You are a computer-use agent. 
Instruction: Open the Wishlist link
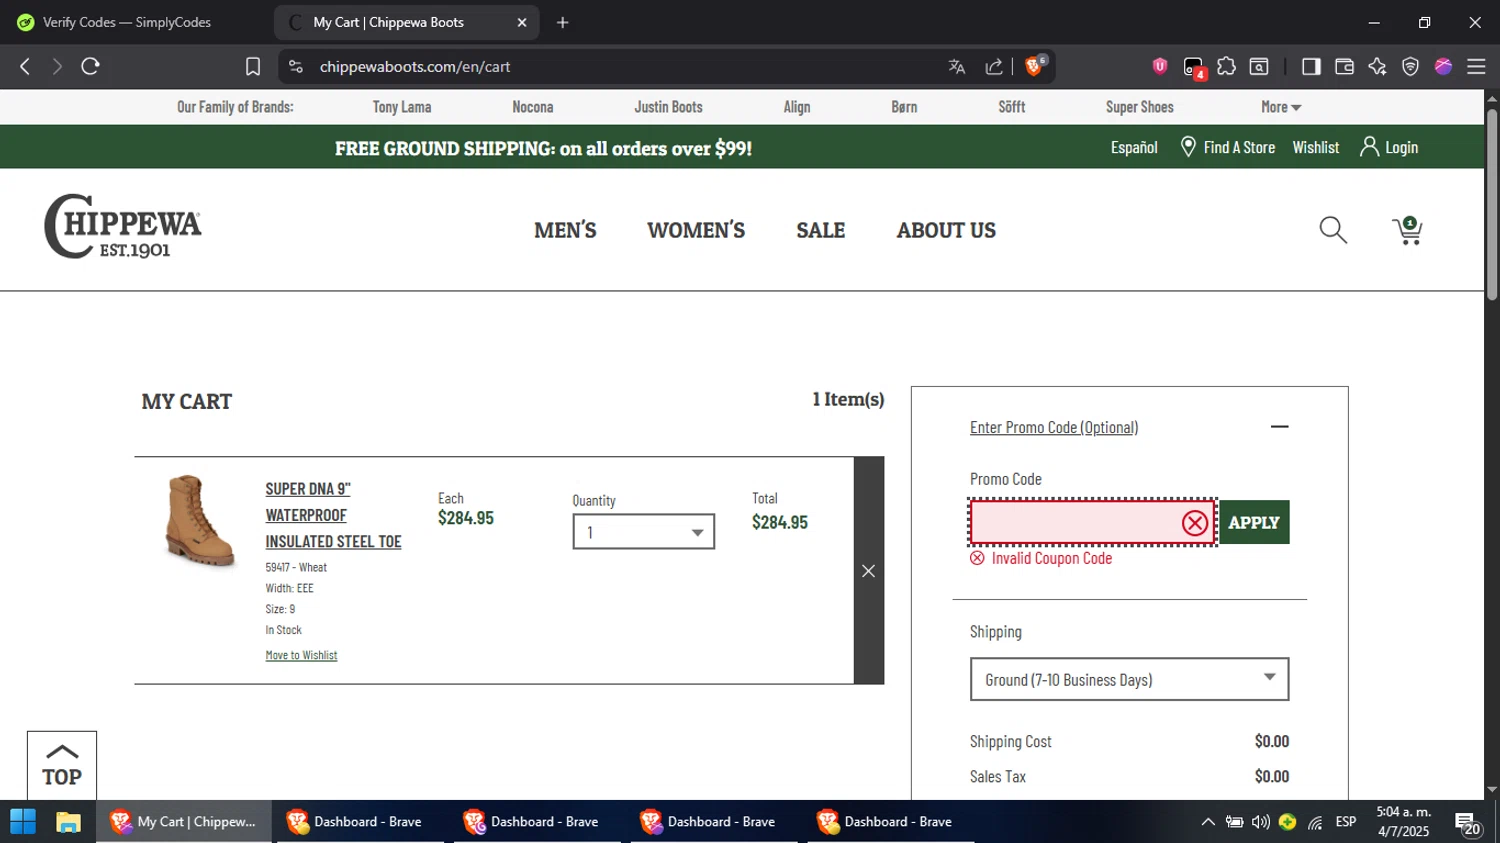[1316, 147]
